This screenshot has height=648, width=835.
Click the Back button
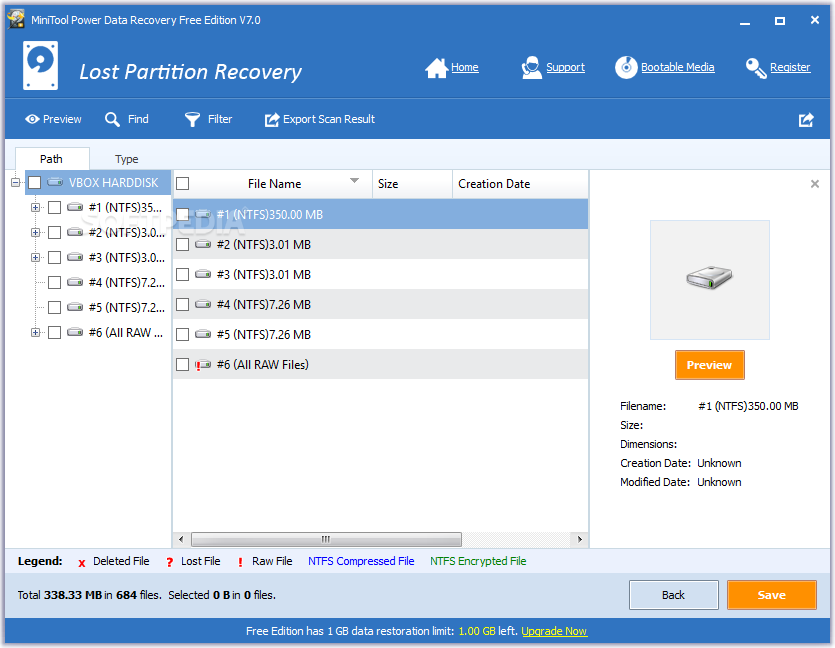point(674,595)
